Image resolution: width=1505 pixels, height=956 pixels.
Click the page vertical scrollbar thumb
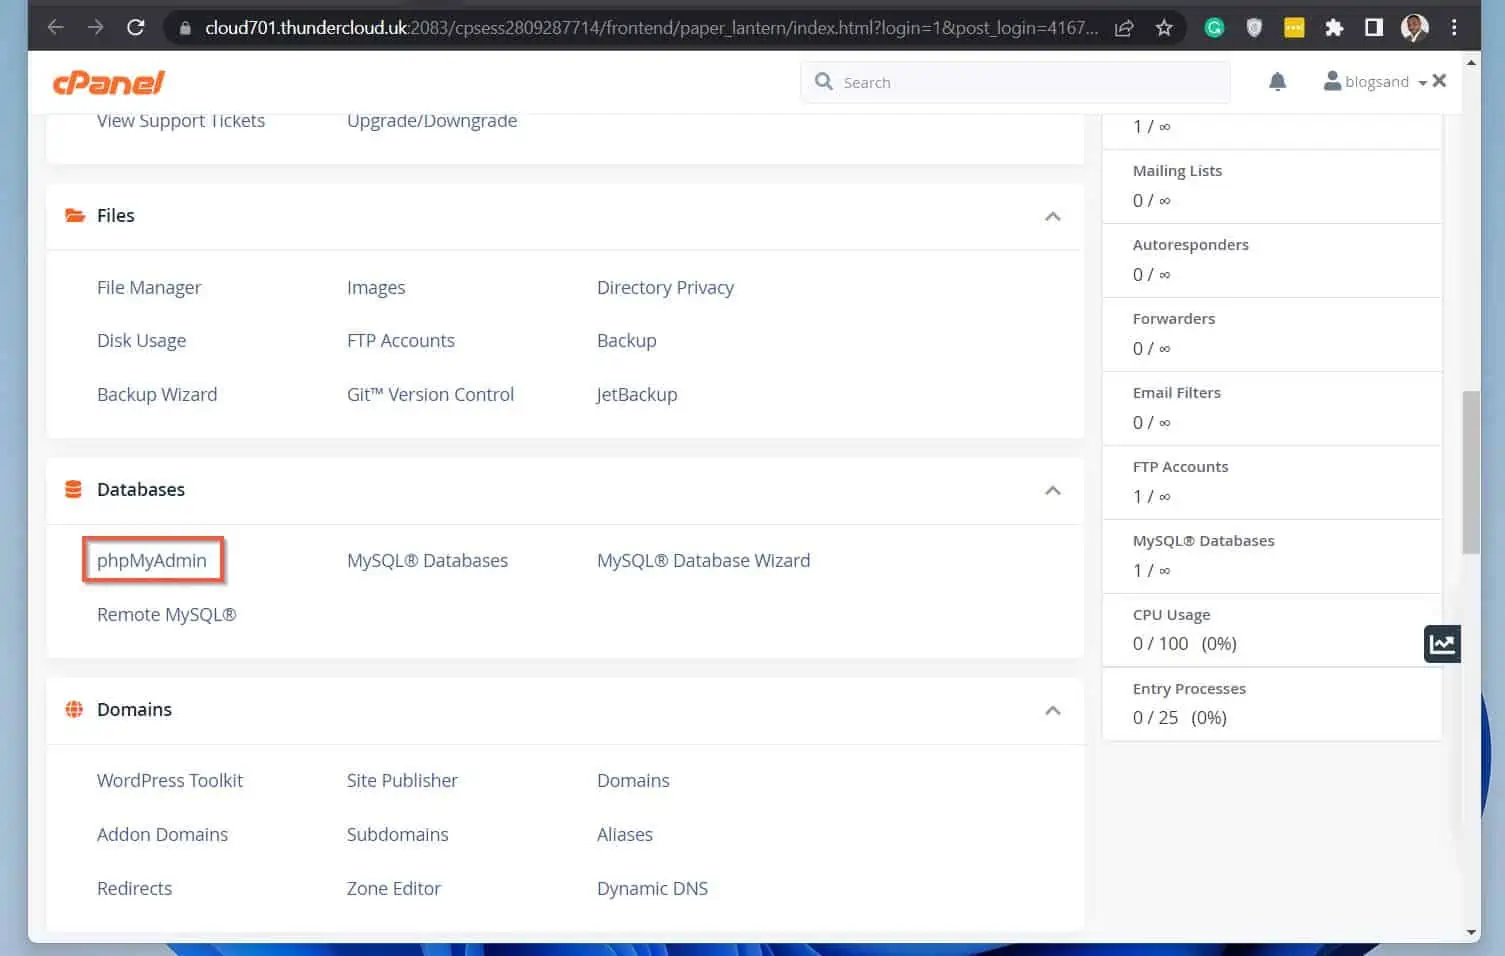coord(1471,472)
